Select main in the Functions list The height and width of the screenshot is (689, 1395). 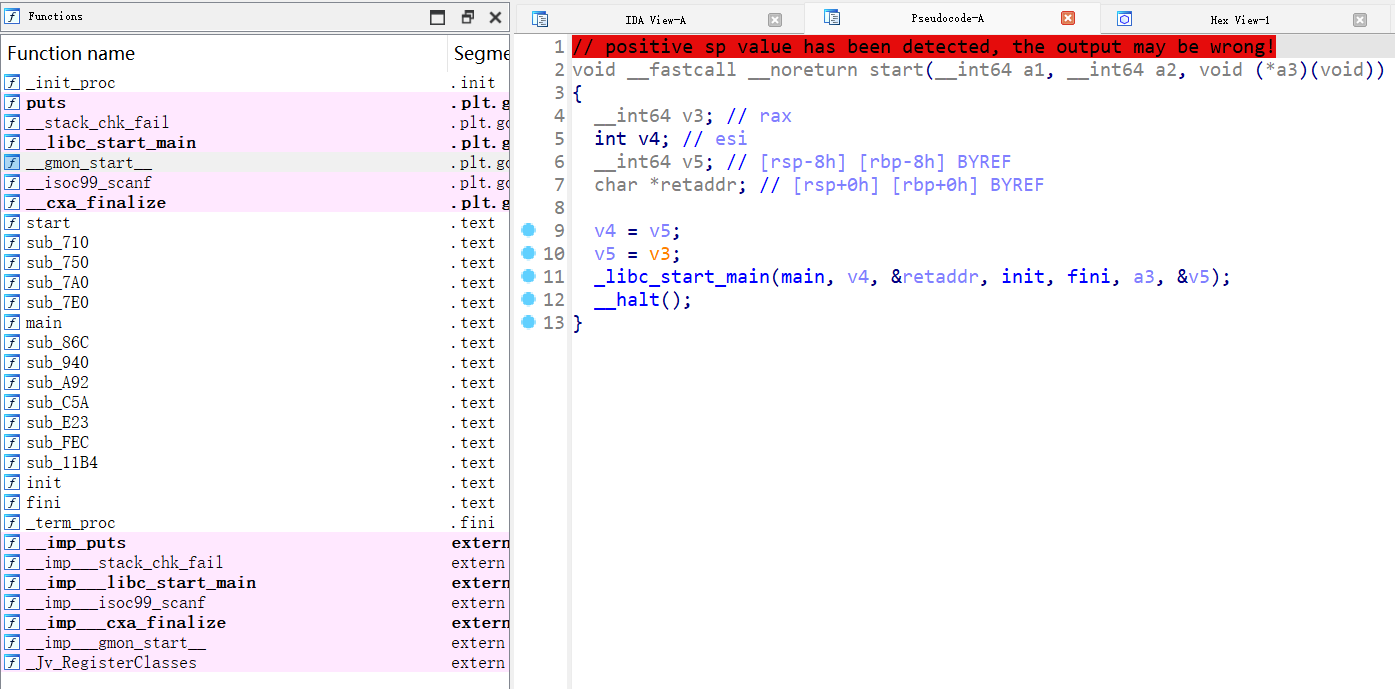click(43, 322)
